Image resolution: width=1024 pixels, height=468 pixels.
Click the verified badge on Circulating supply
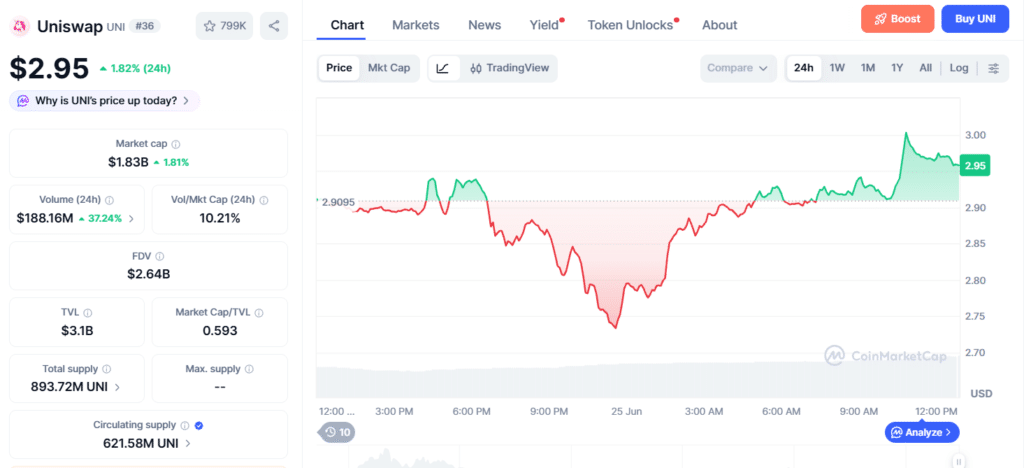(199, 425)
